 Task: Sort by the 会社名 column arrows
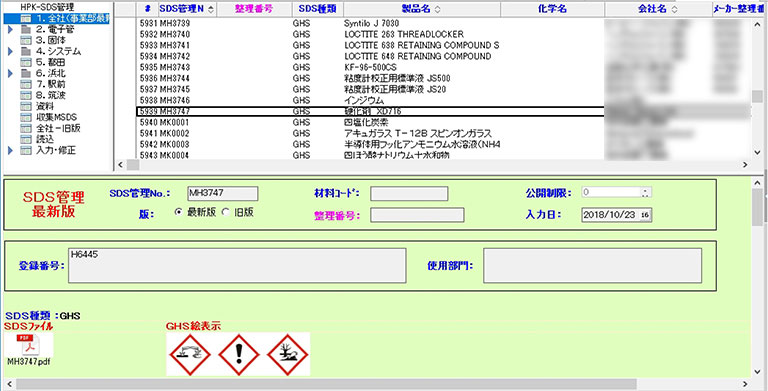point(674,9)
